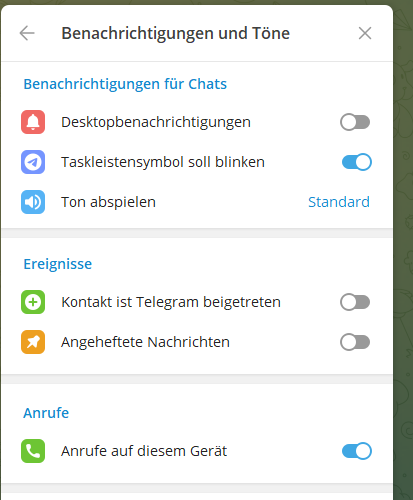Turn off Anrufe auf diesem Gerät switch
The image size is (413, 500).
[357, 451]
